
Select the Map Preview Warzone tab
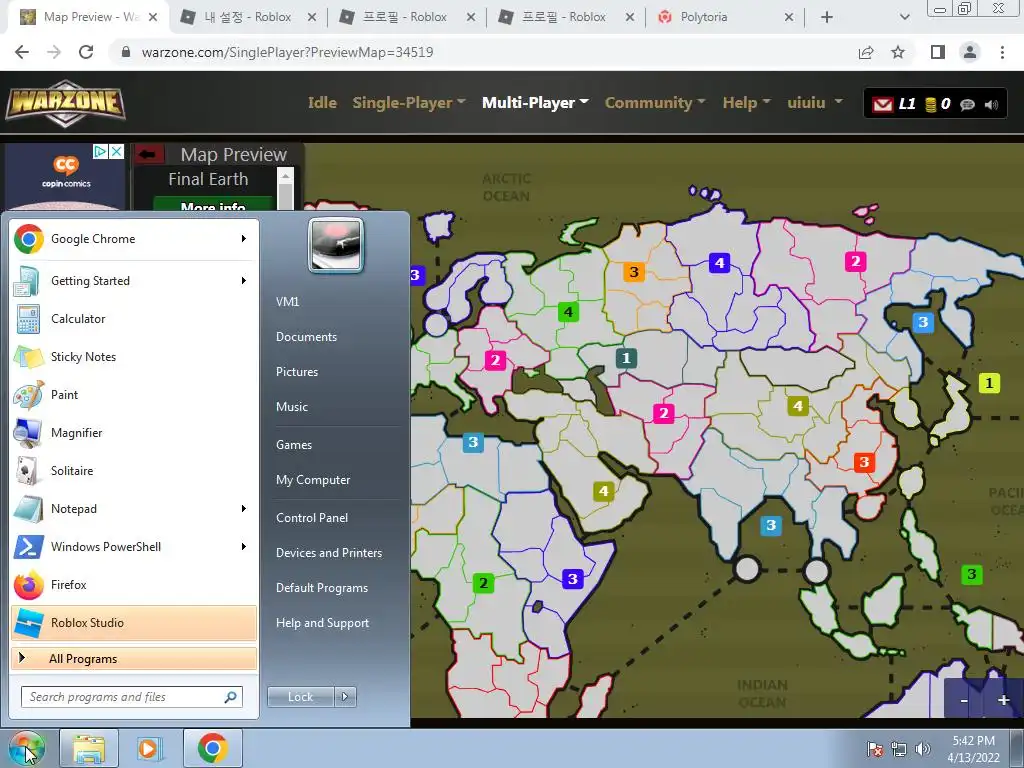point(88,17)
